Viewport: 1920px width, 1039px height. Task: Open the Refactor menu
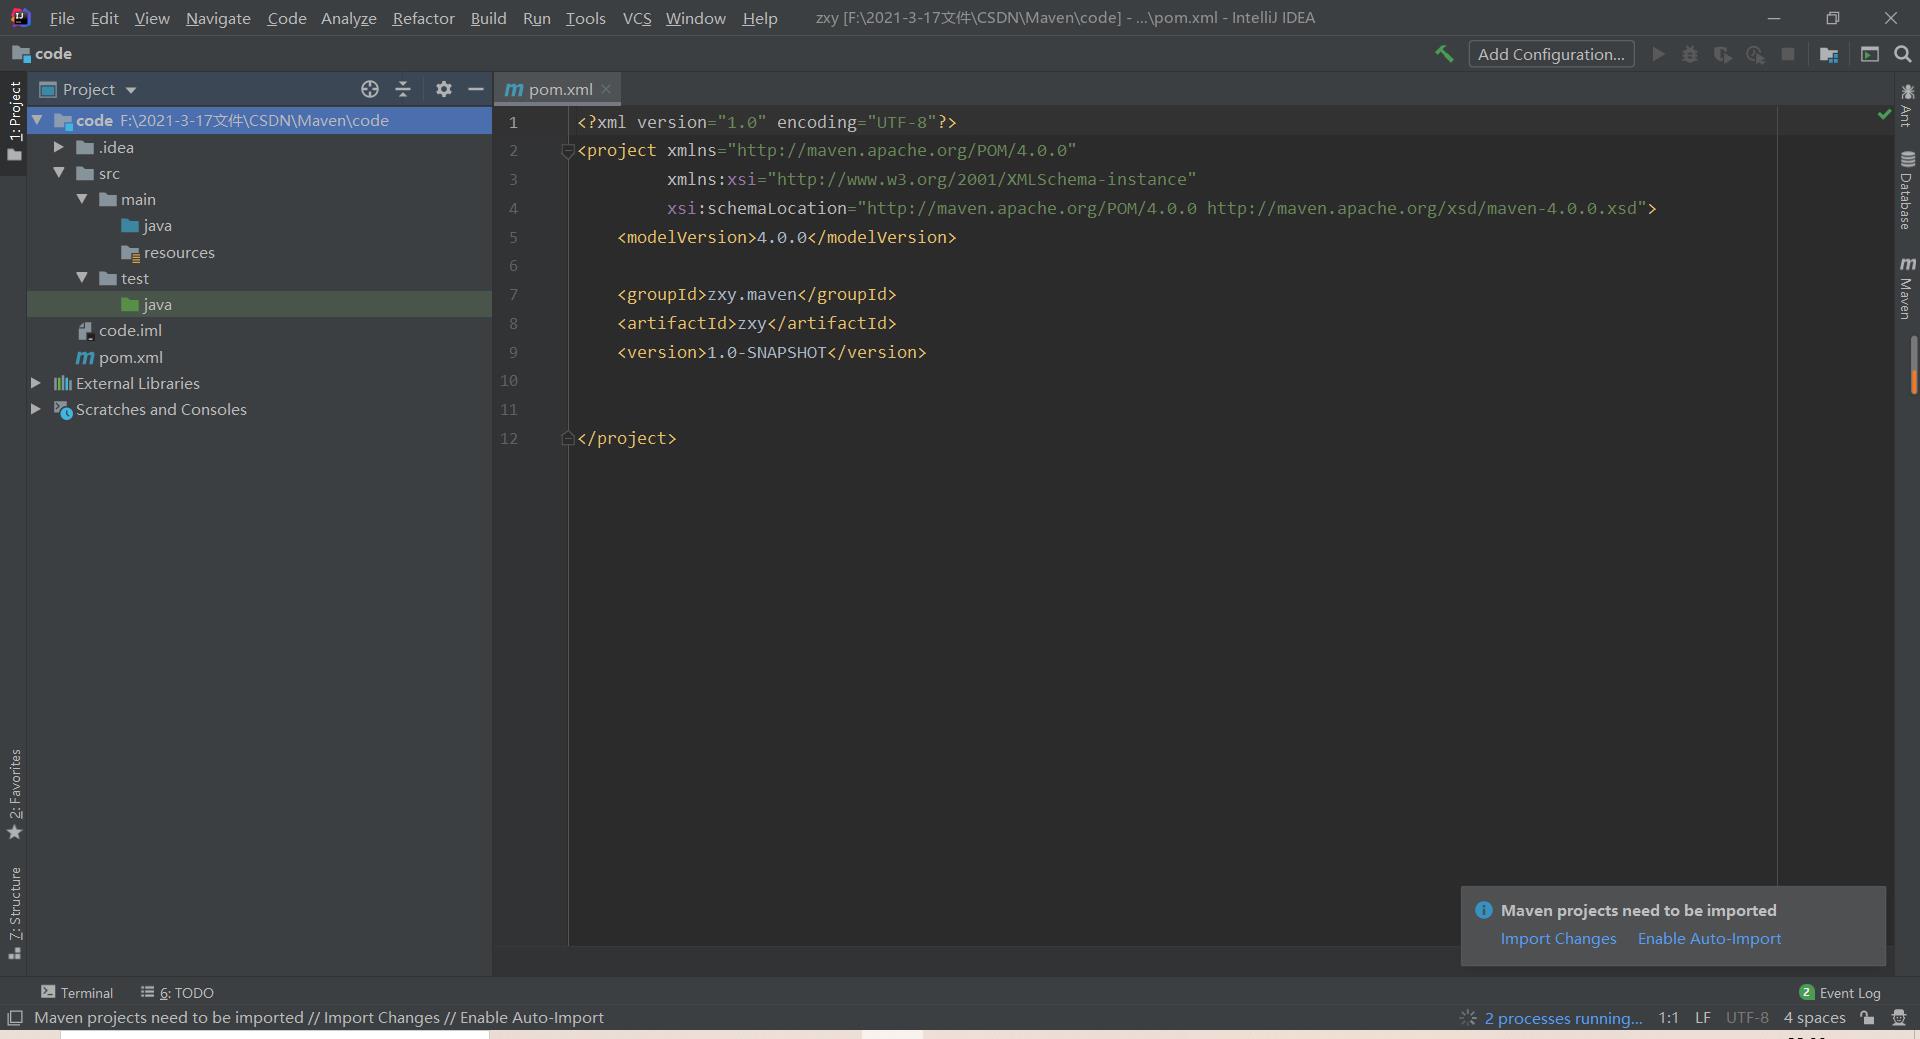pyautogui.click(x=423, y=18)
